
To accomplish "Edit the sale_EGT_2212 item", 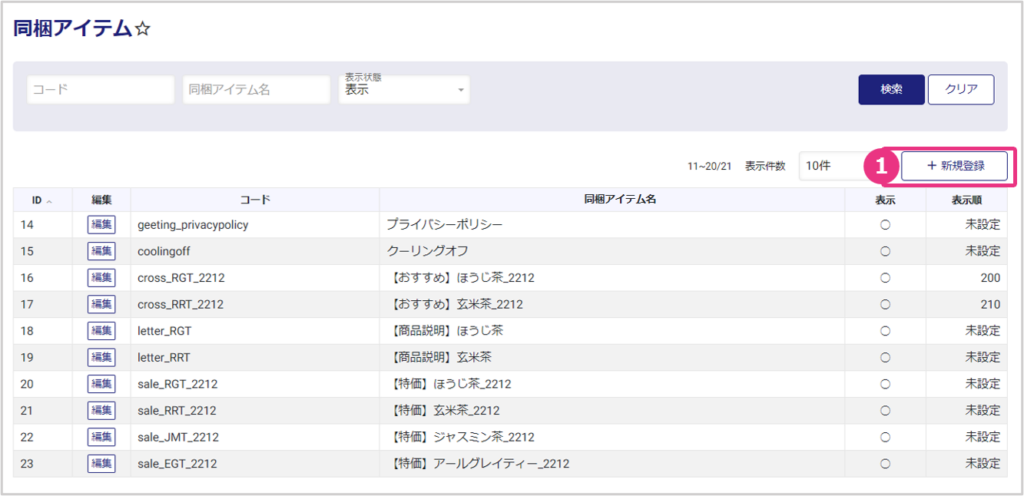I will pyautogui.click(x=101, y=463).
